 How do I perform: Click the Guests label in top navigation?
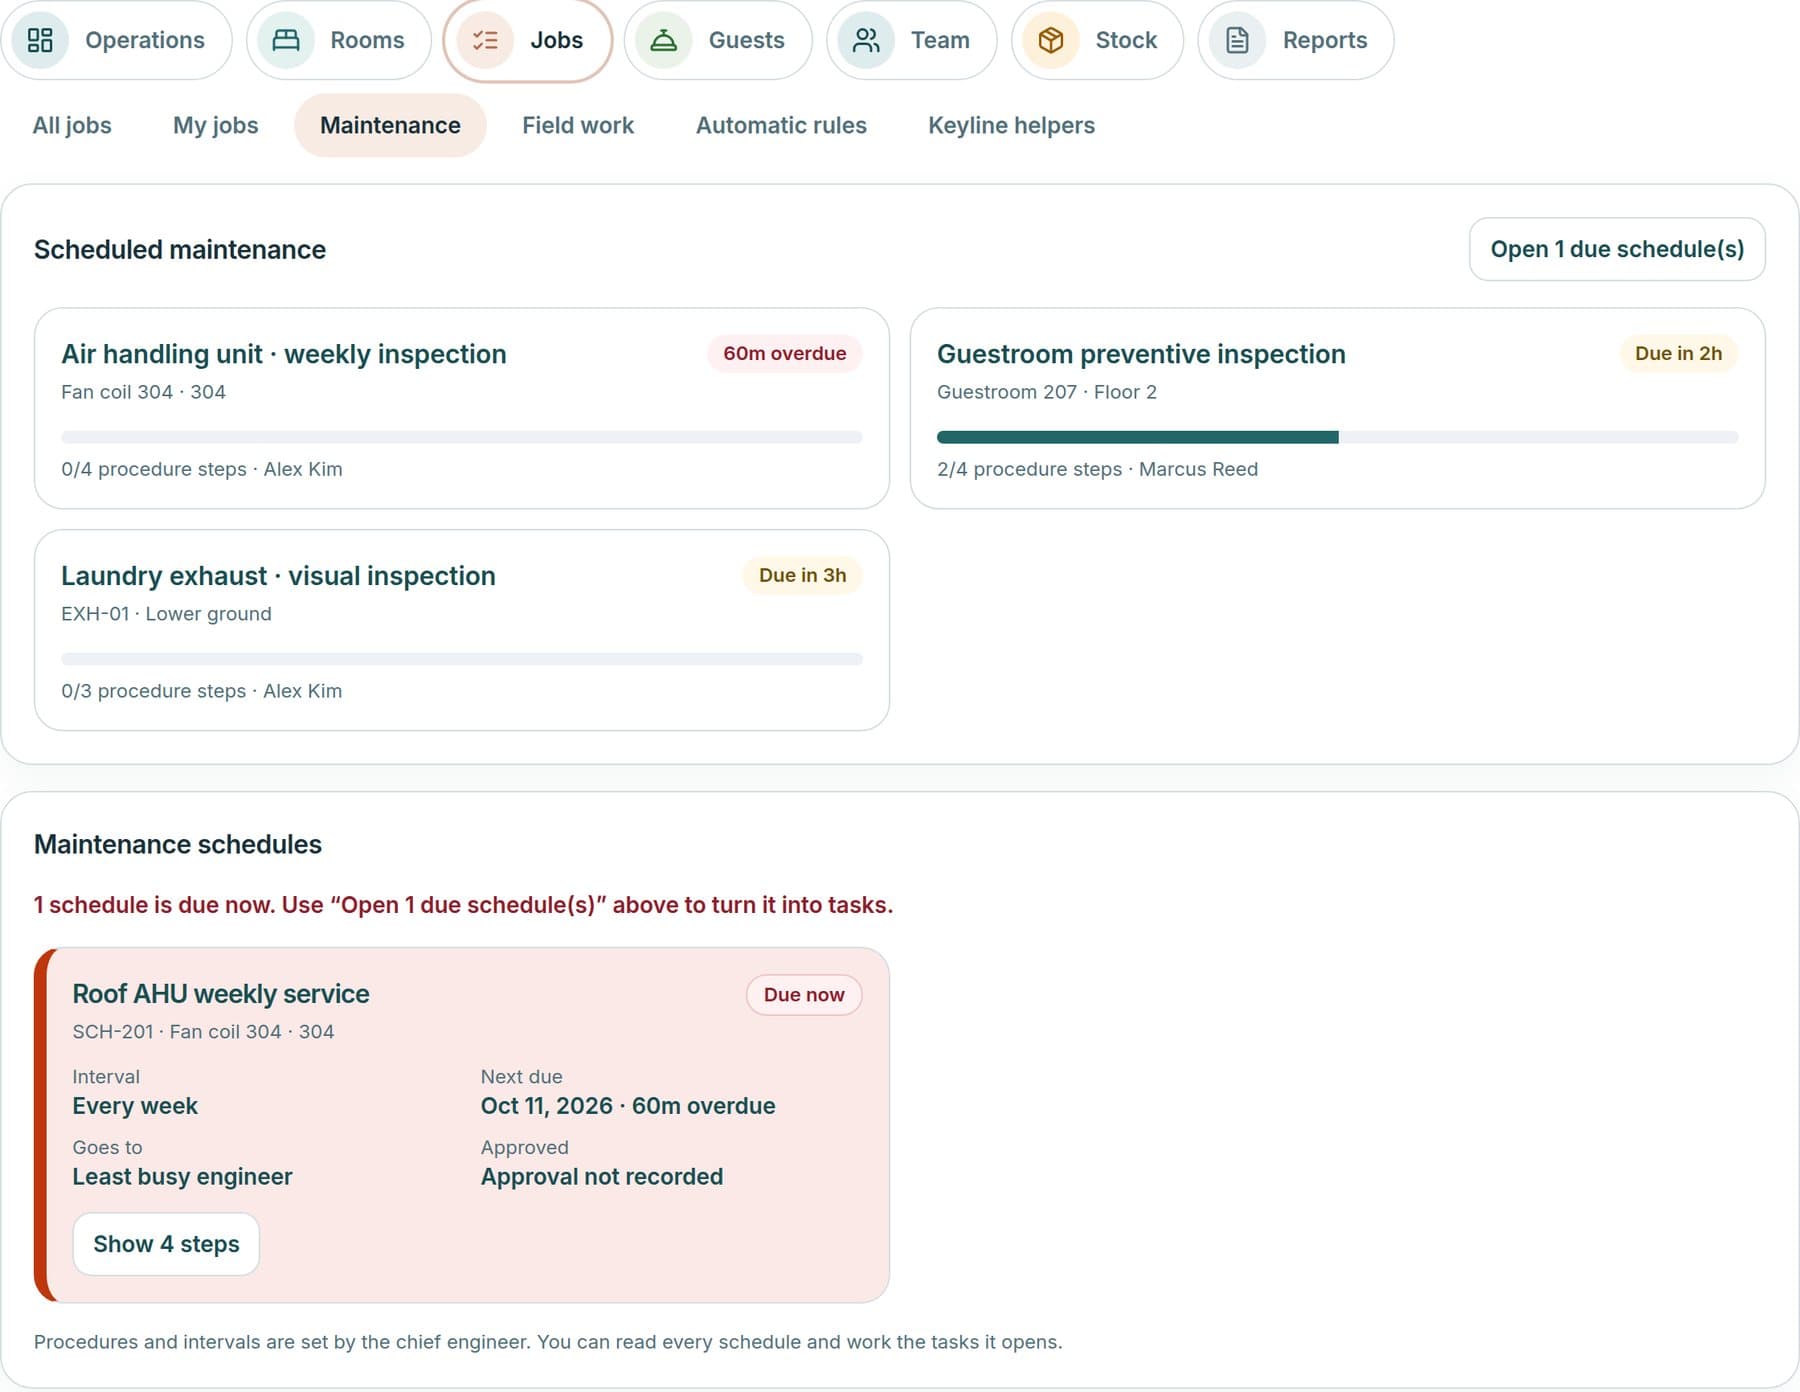[746, 40]
